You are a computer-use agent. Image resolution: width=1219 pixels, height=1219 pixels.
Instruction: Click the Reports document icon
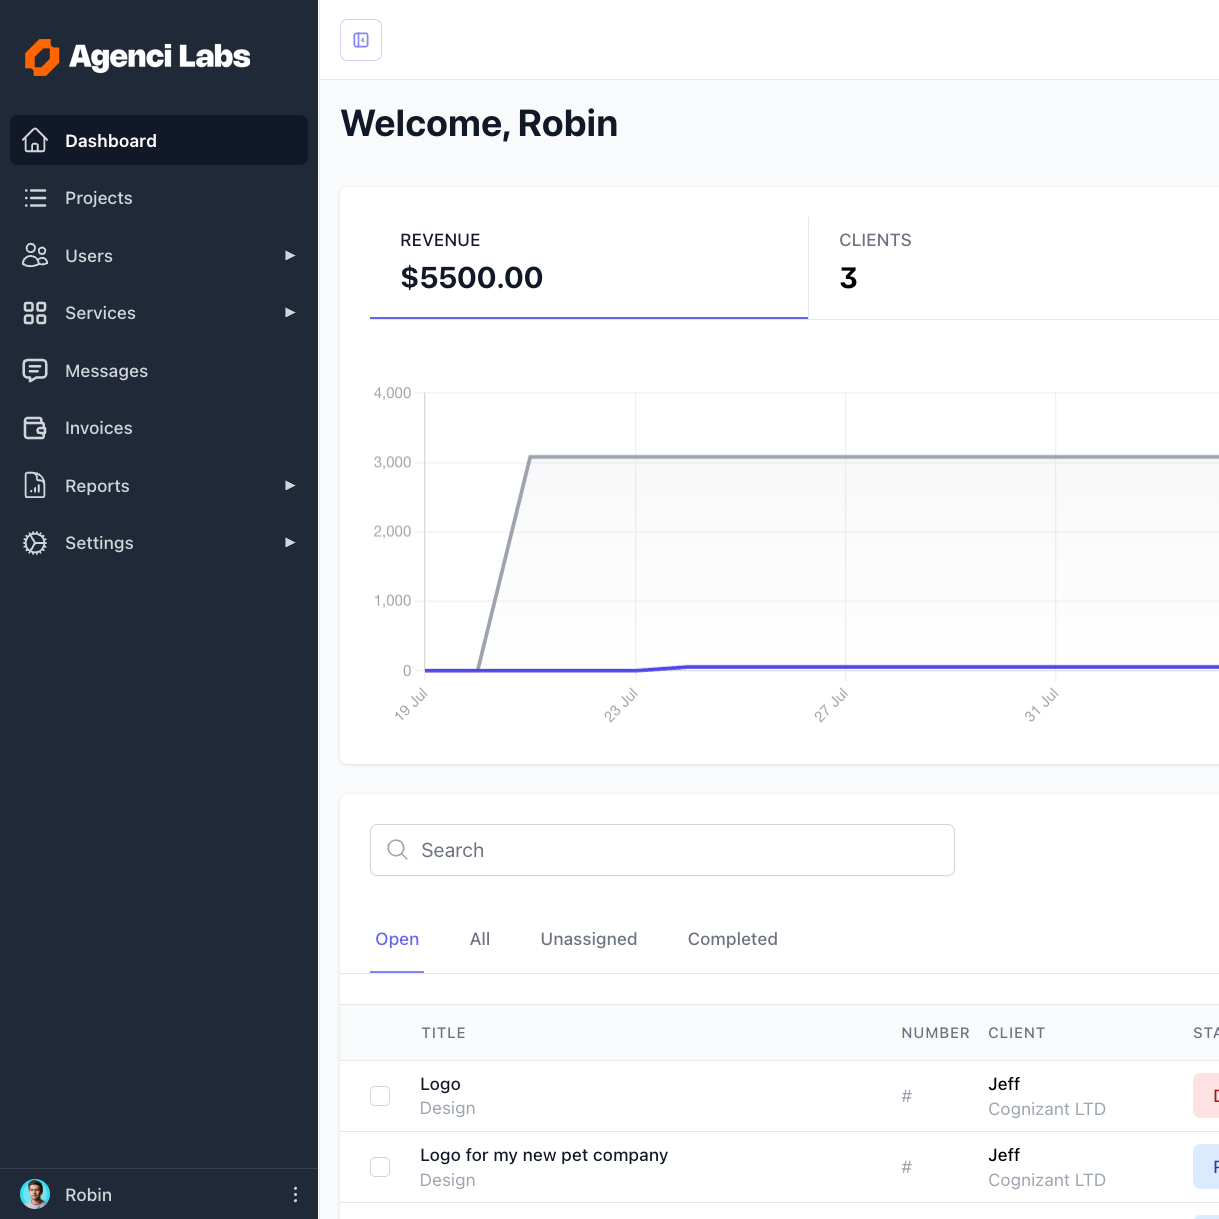coord(34,485)
